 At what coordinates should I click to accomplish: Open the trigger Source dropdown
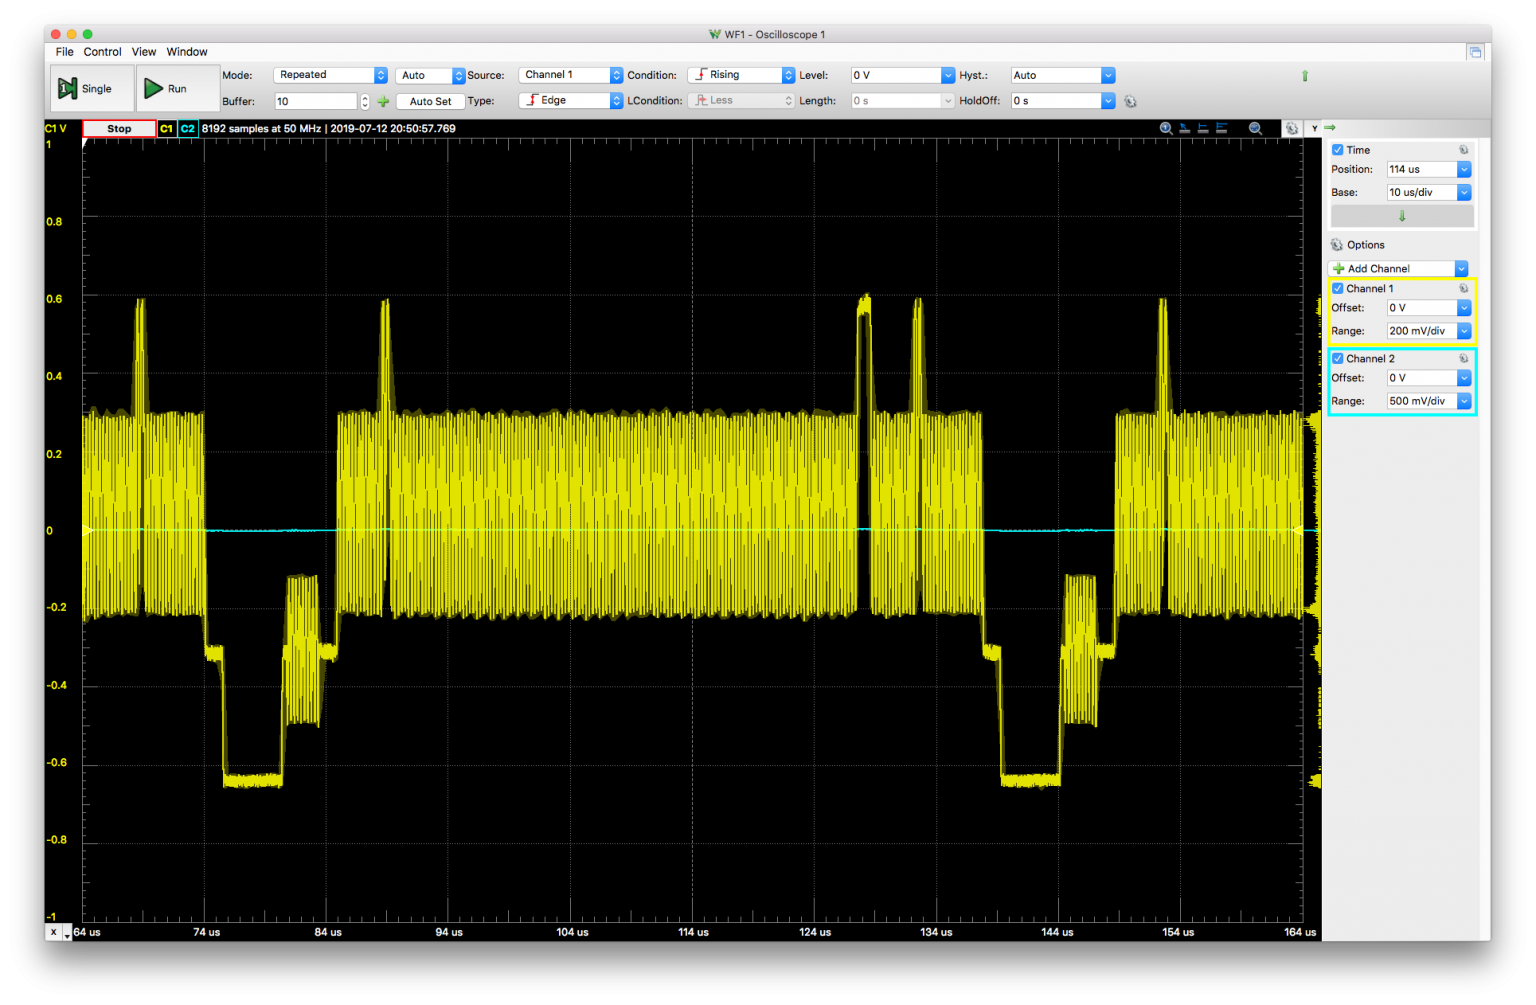tap(616, 75)
